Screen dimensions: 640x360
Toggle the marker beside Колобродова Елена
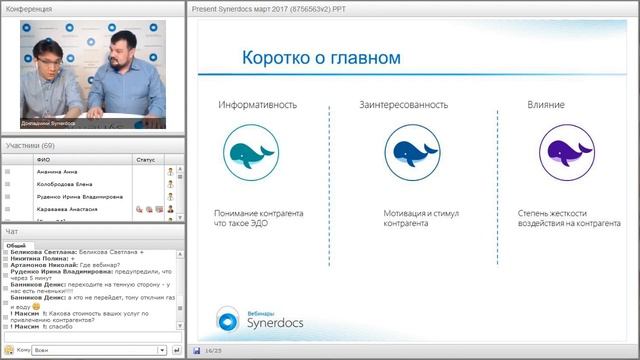coord(7,184)
